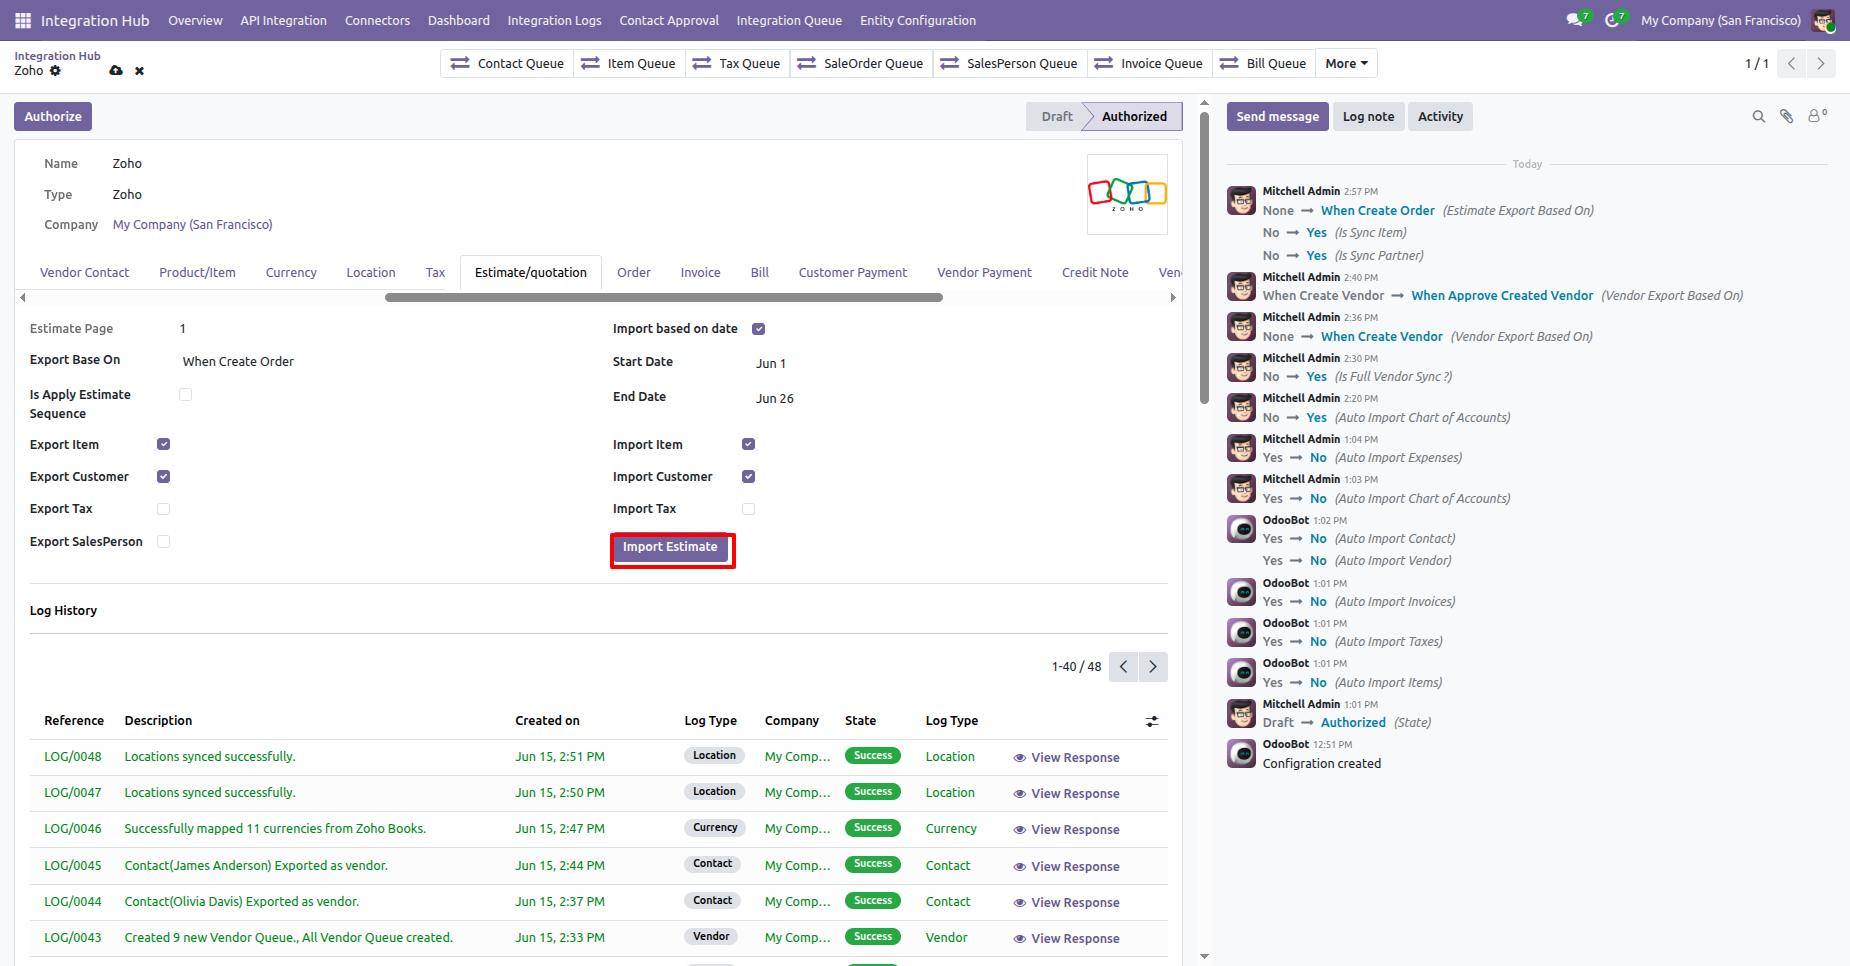The image size is (1850, 966).
Task: Open the Zoho record settings gear
Action: 55,71
